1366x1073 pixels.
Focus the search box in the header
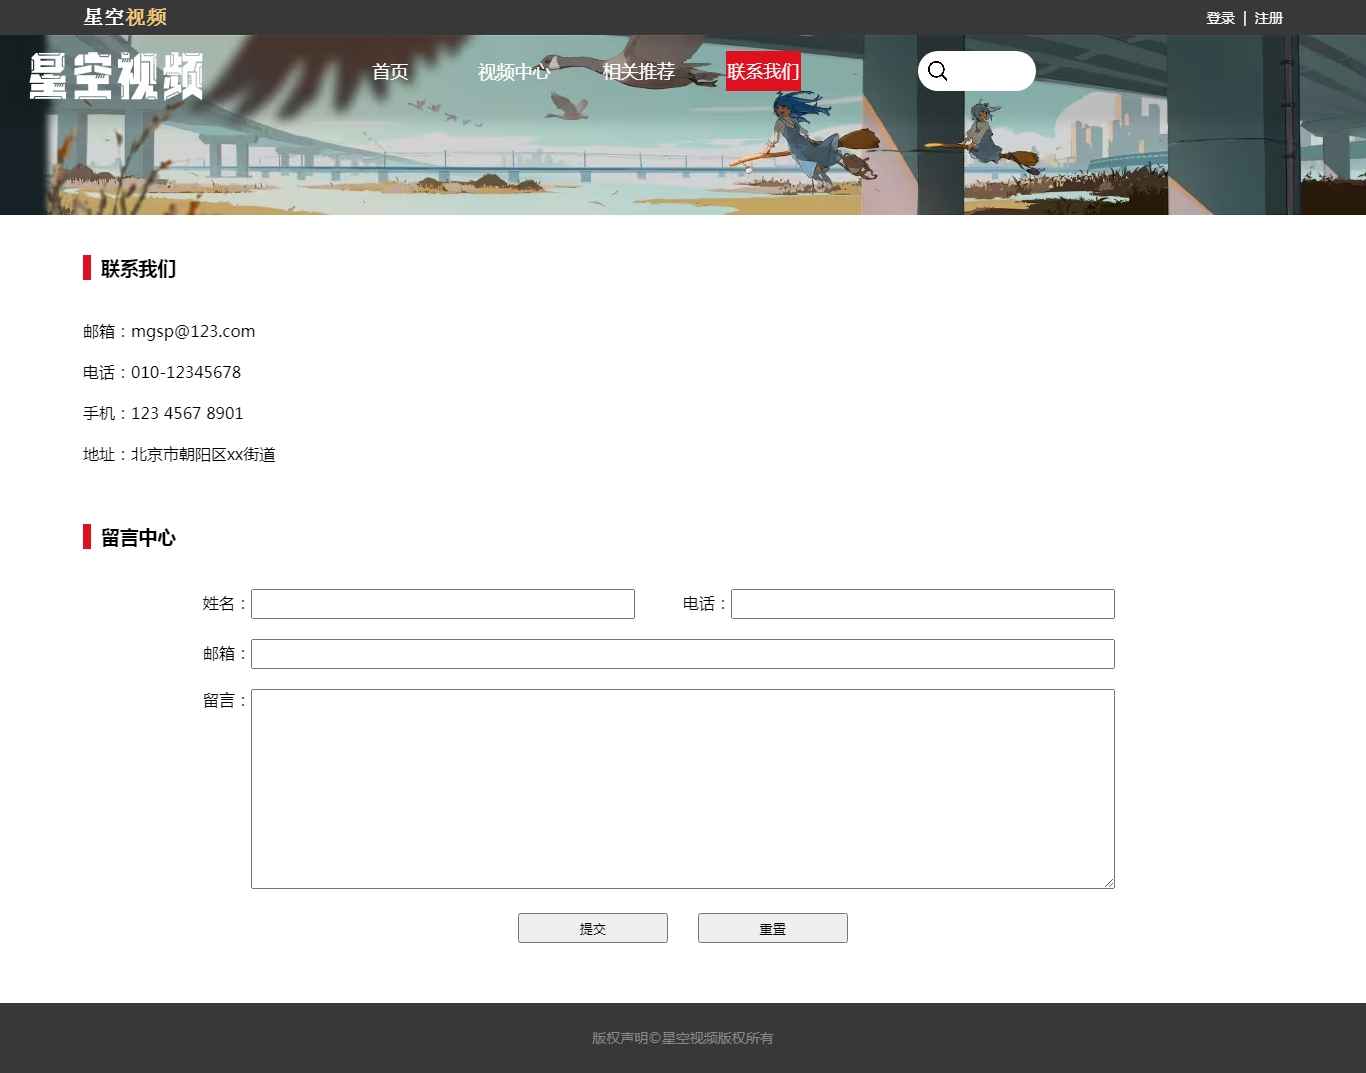pos(990,71)
